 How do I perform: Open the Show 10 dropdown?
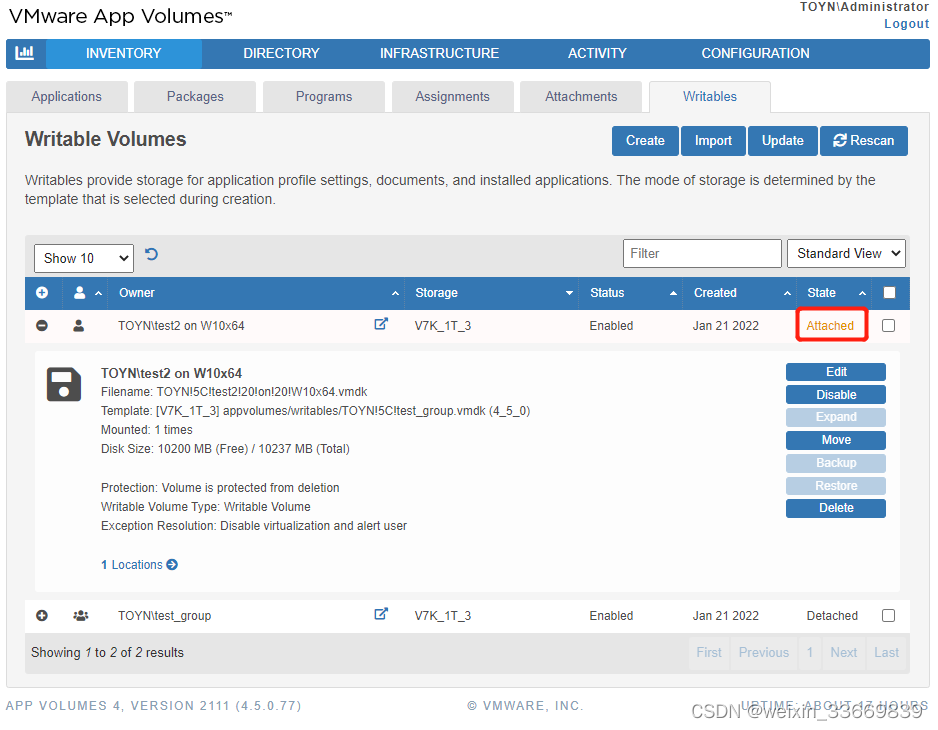click(x=84, y=258)
